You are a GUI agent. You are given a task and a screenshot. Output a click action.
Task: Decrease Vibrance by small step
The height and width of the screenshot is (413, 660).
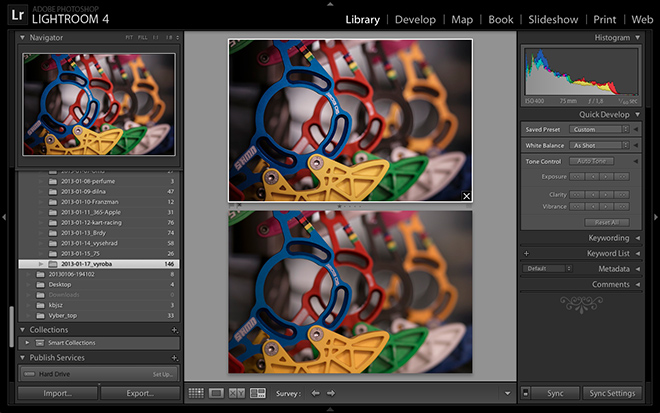point(592,207)
